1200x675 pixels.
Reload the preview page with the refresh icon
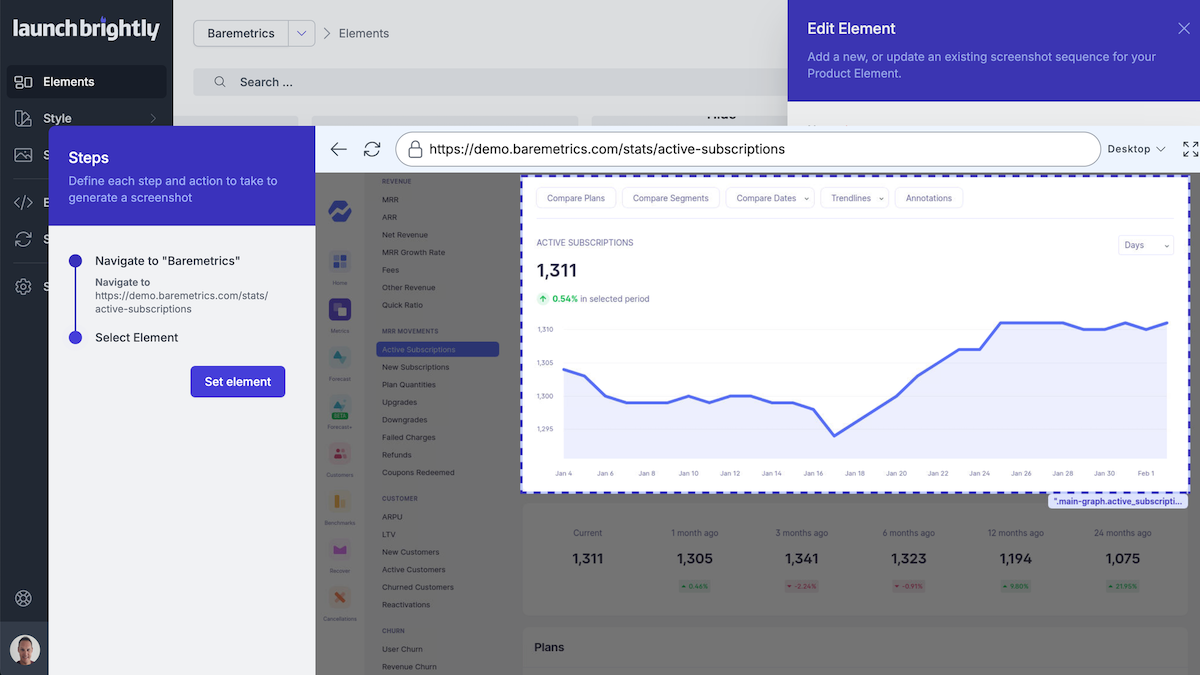(372, 148)
